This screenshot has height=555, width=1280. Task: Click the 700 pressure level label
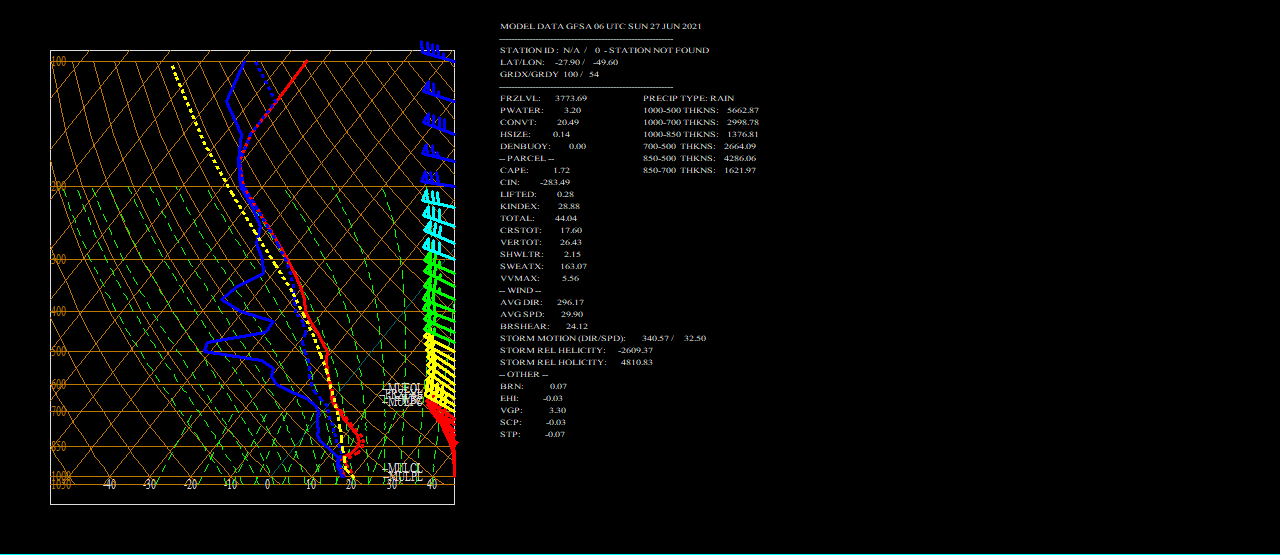(x=59, y=411)
